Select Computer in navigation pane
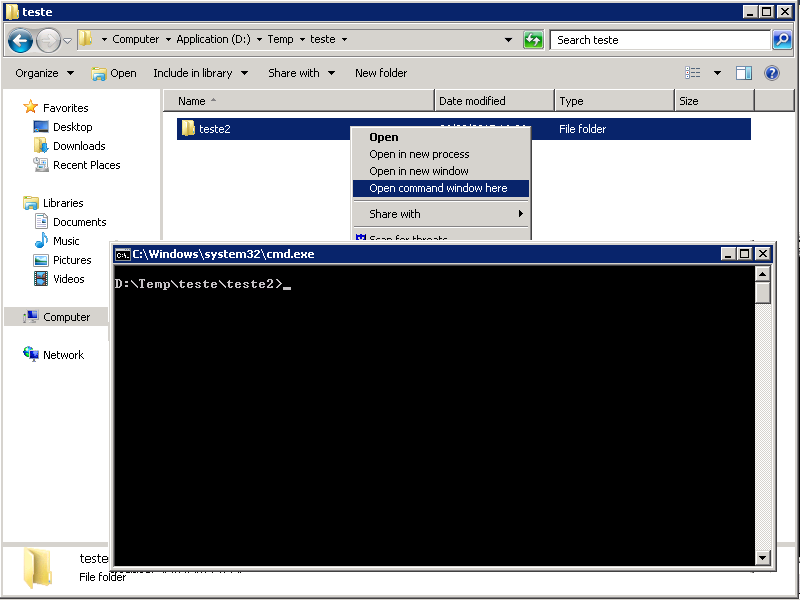 pos(66,317)
